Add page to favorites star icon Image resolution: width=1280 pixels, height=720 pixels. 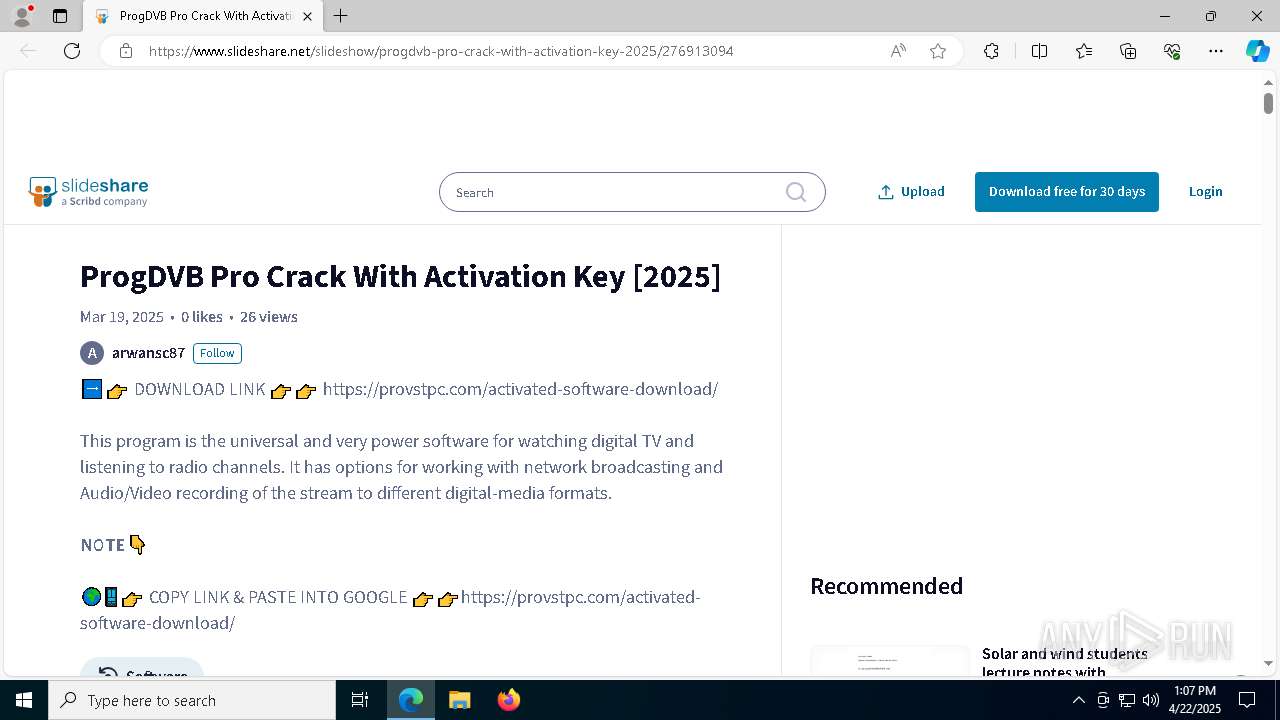tap(938, 51)
